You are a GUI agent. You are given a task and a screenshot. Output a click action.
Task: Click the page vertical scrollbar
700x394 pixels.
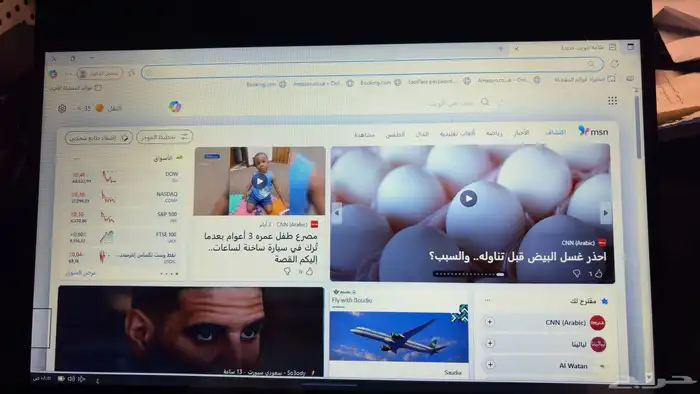click(x=638, y=127)
